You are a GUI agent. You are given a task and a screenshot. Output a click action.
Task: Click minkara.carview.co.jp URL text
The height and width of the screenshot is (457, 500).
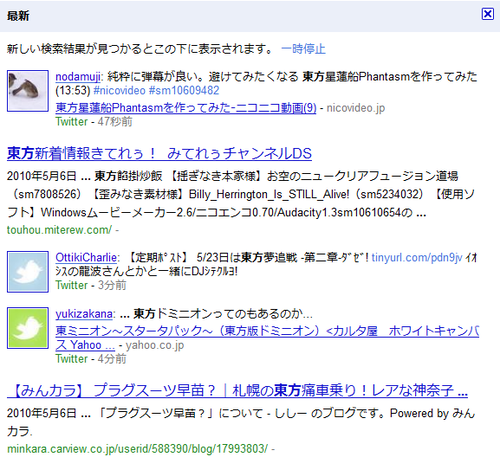[137, 449]
